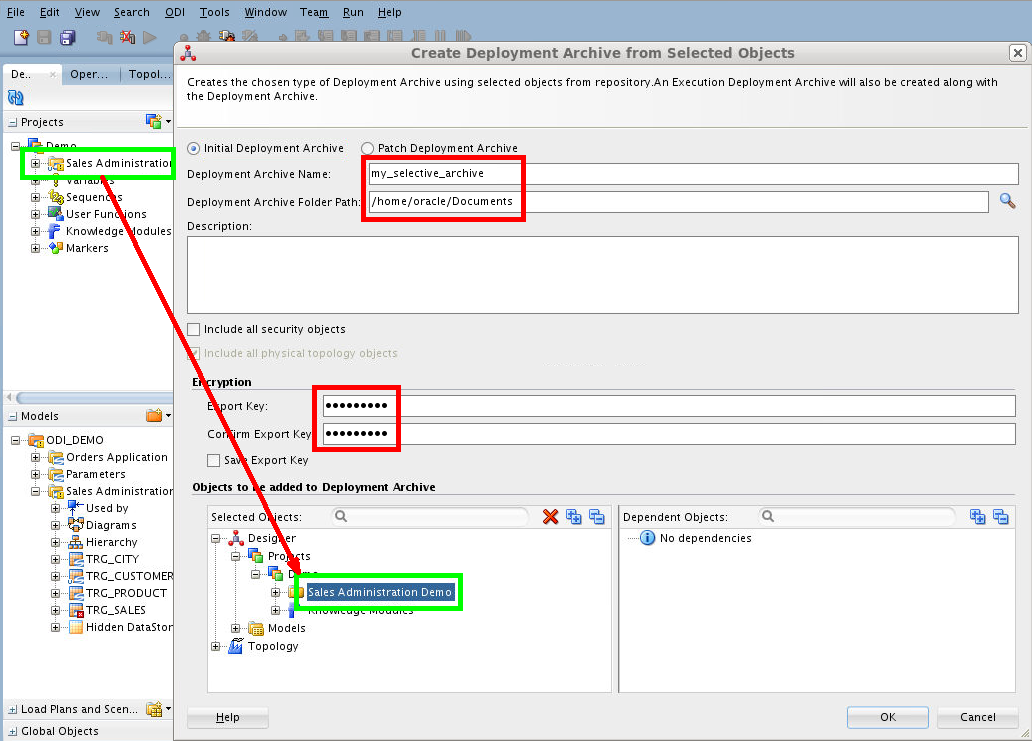
Task: Click the OK button
Action: tap(886, 717)
